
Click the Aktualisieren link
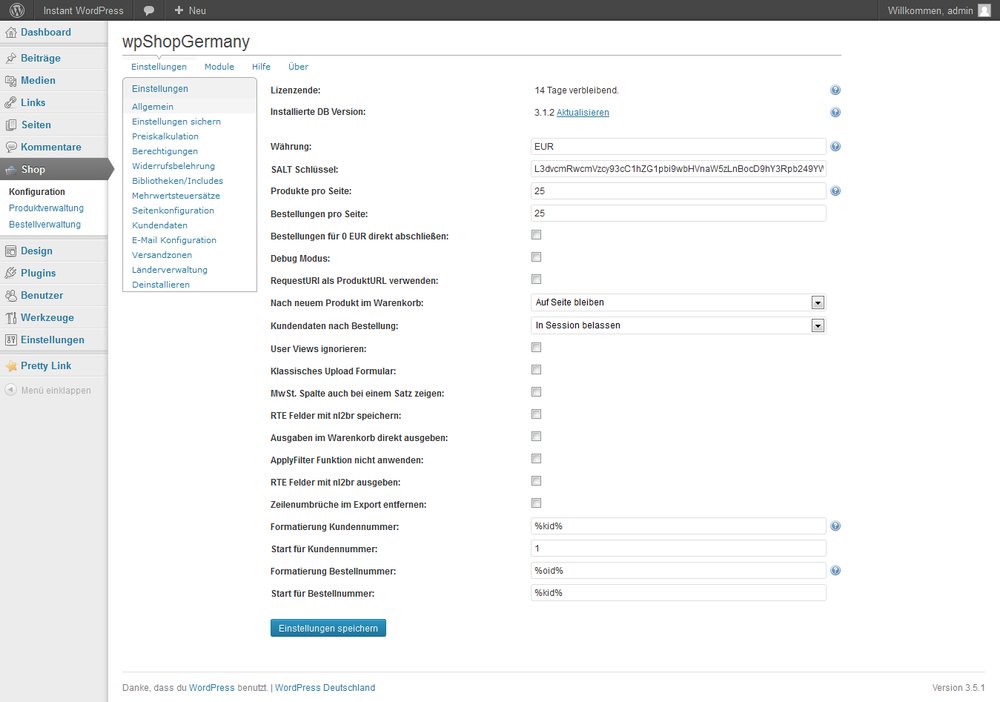pos(583,112)
